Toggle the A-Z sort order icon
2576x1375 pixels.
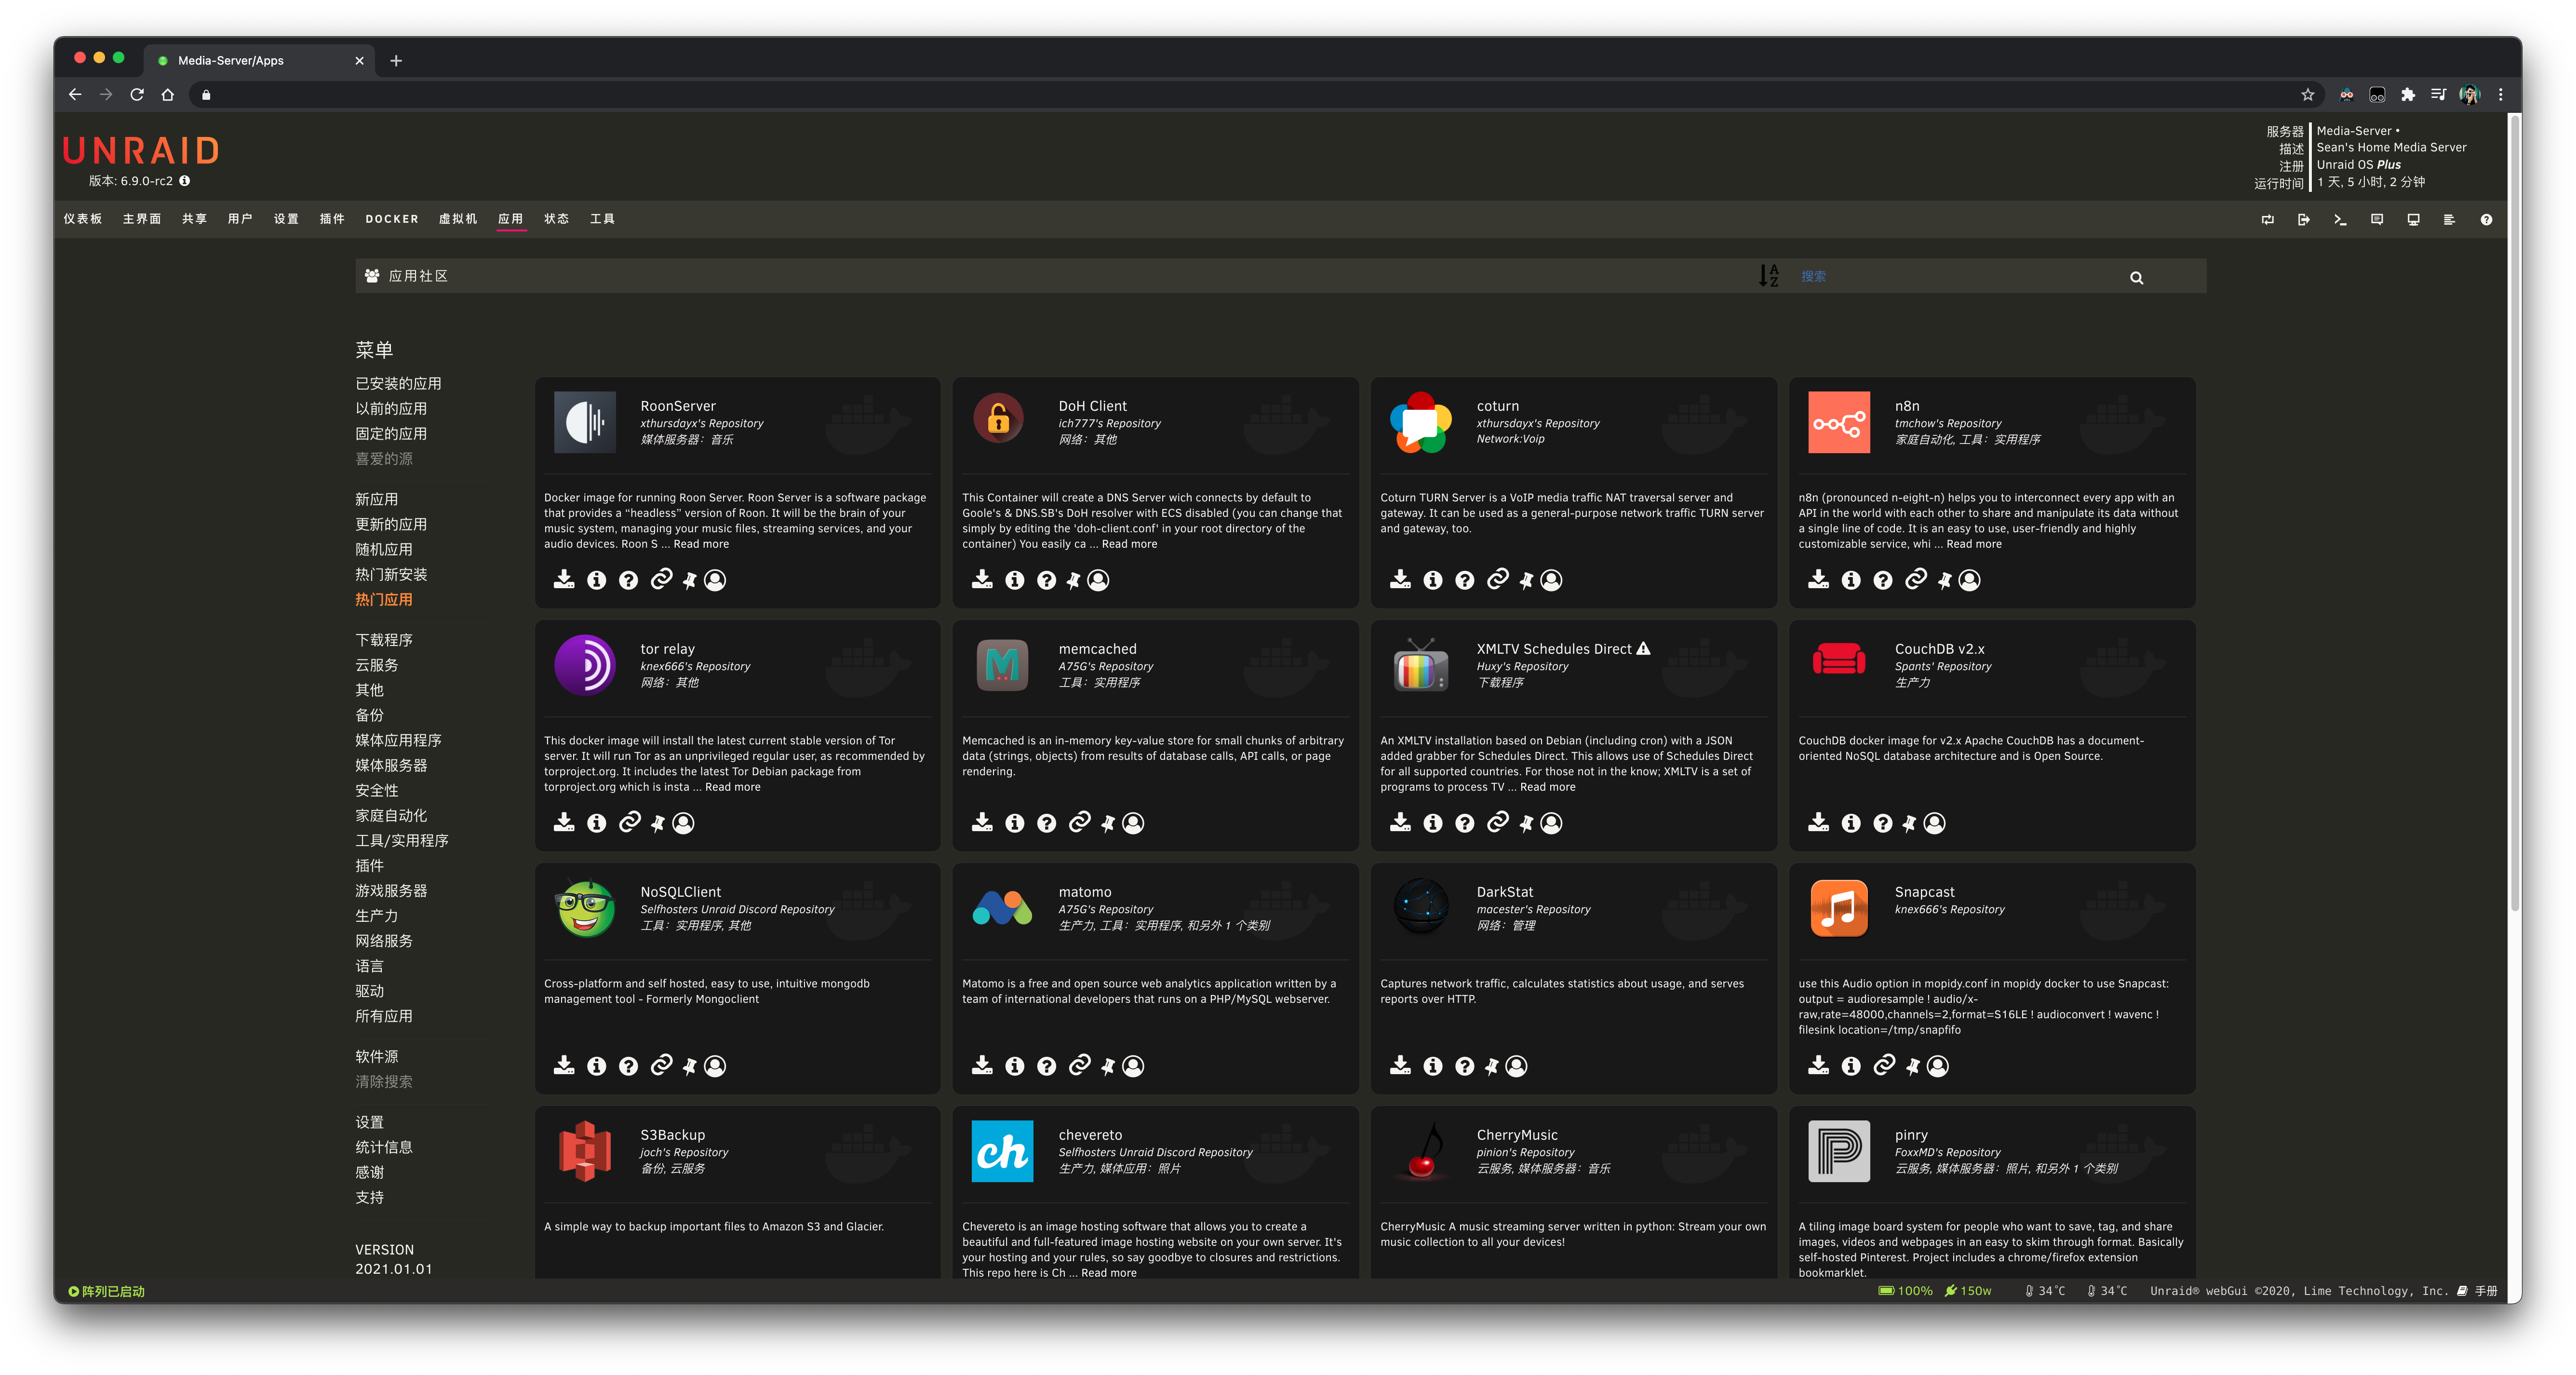point(1768,276)
